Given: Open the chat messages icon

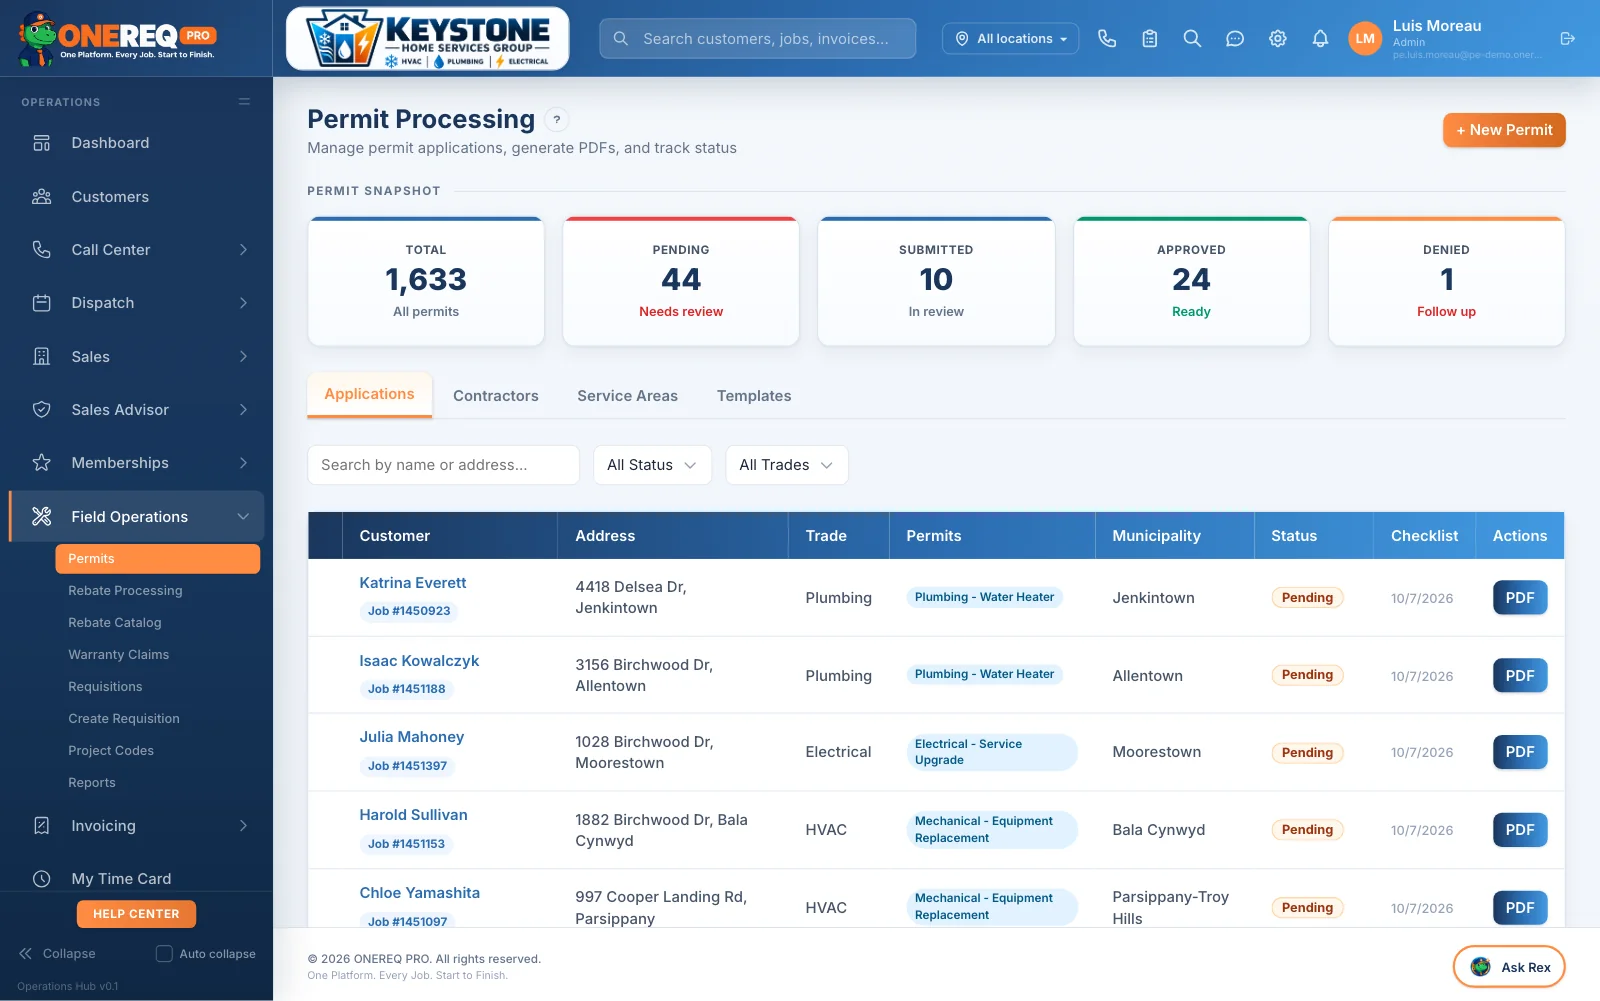Looking at the screenshot, I should pyautogui.click(x=1235, y=38).
